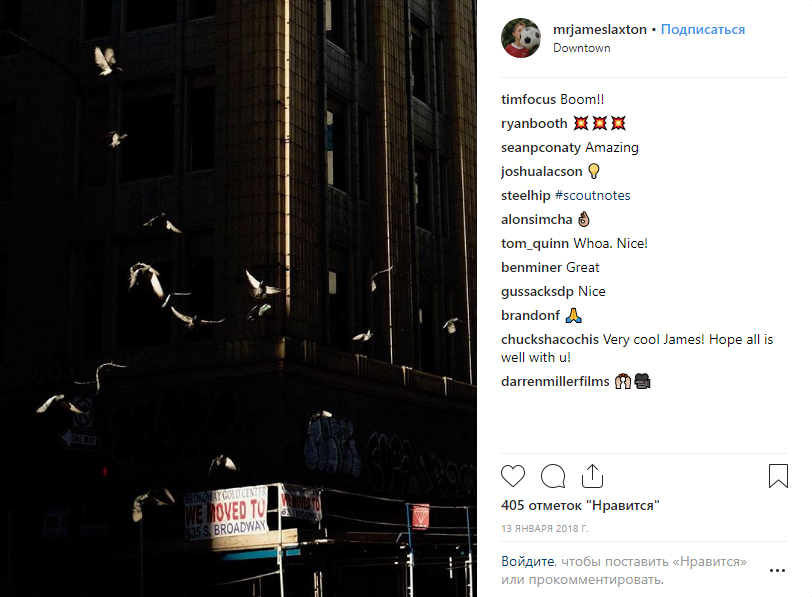Viewport: 812px width, 597px height.
Task: Show who liked via 405 отметок
Action: pyautogui.click(x=580, y=505)
